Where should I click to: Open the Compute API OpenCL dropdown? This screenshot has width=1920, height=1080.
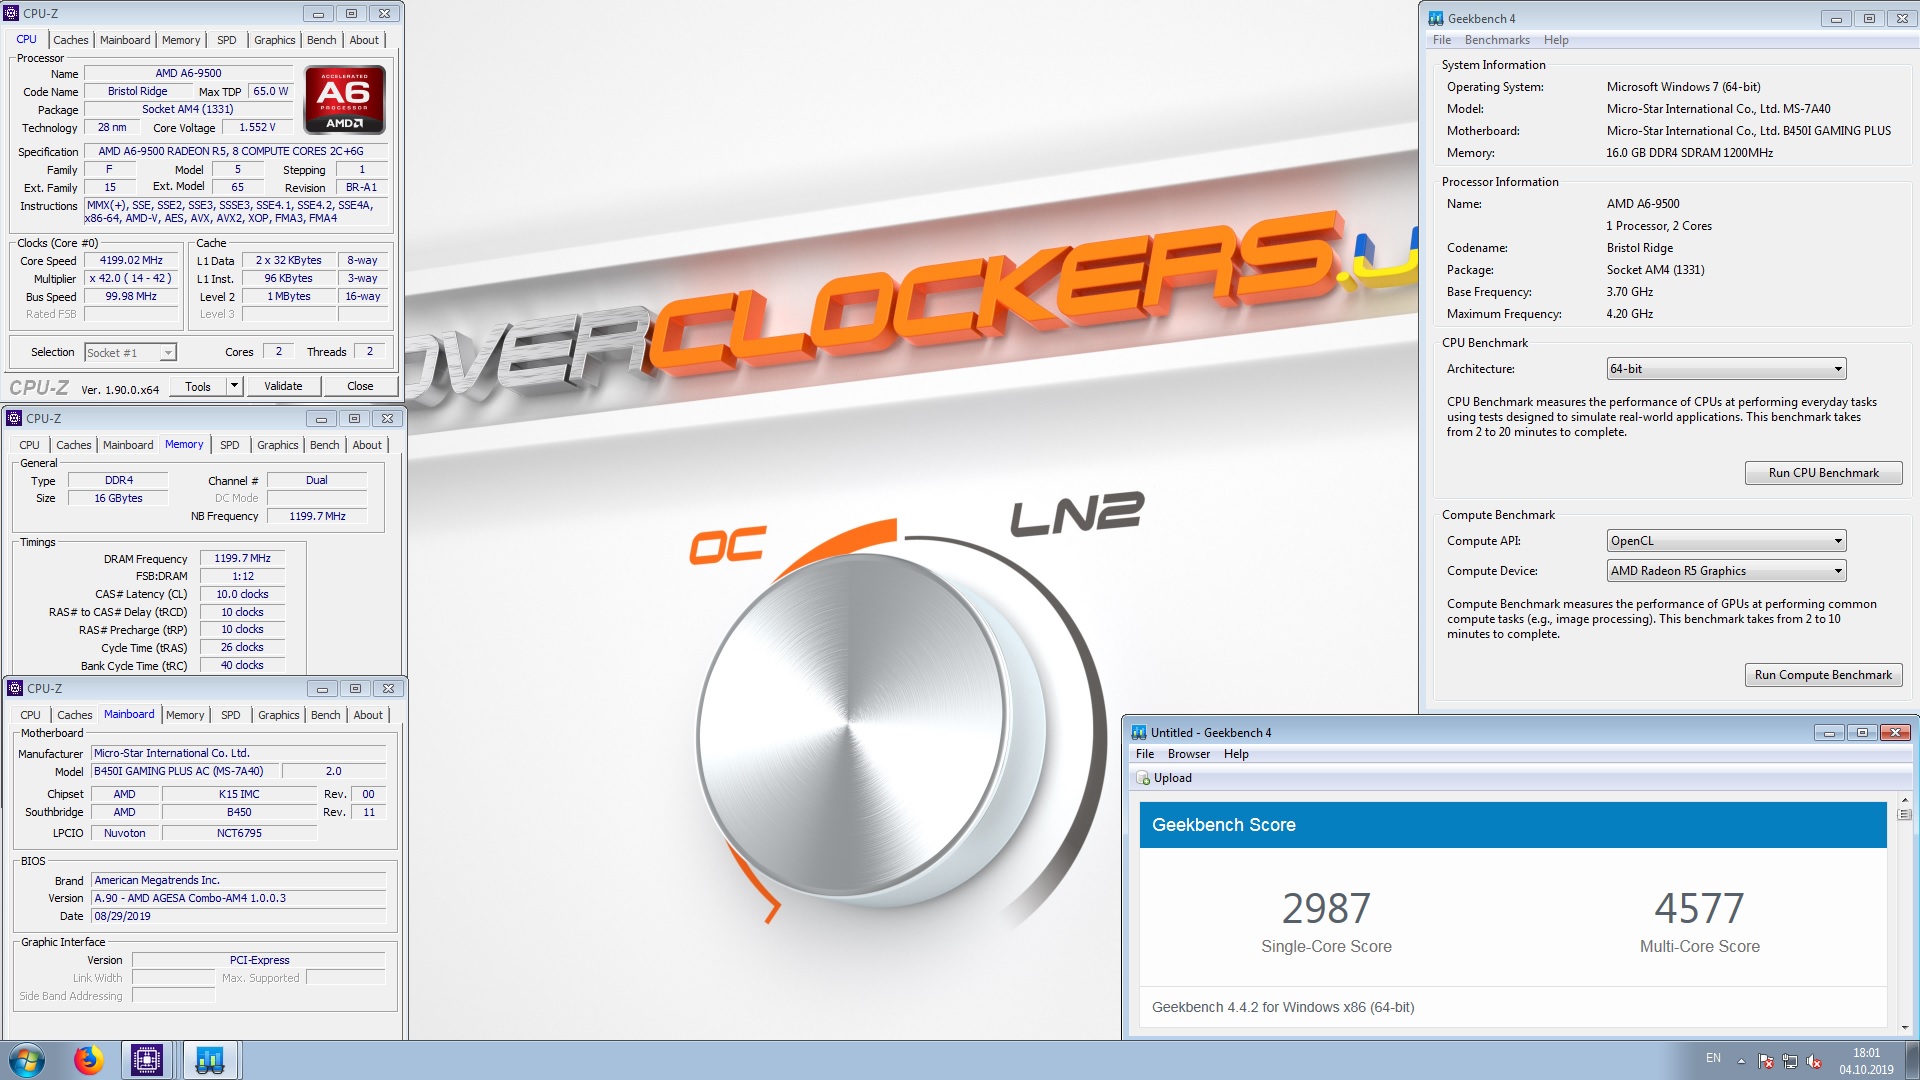click(1726, 541)
